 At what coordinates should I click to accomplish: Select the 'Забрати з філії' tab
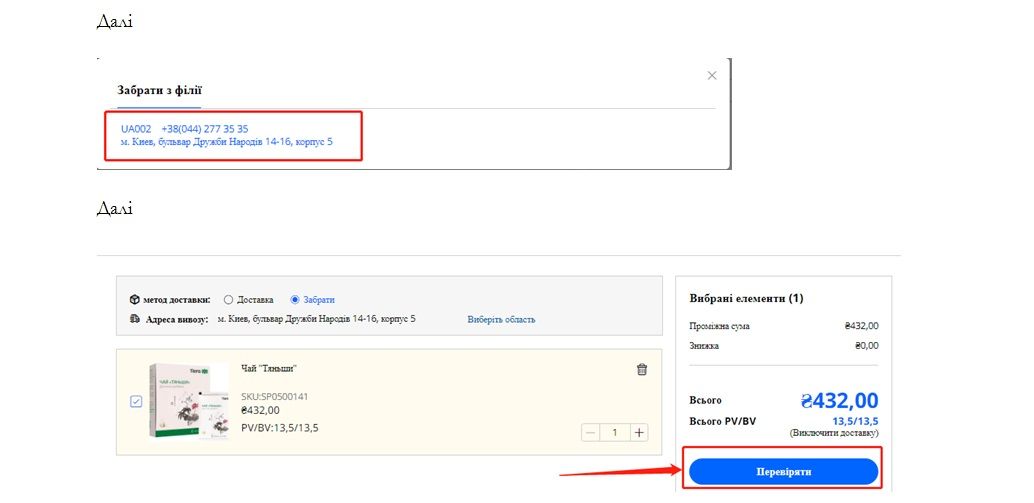tap(159, 91)
